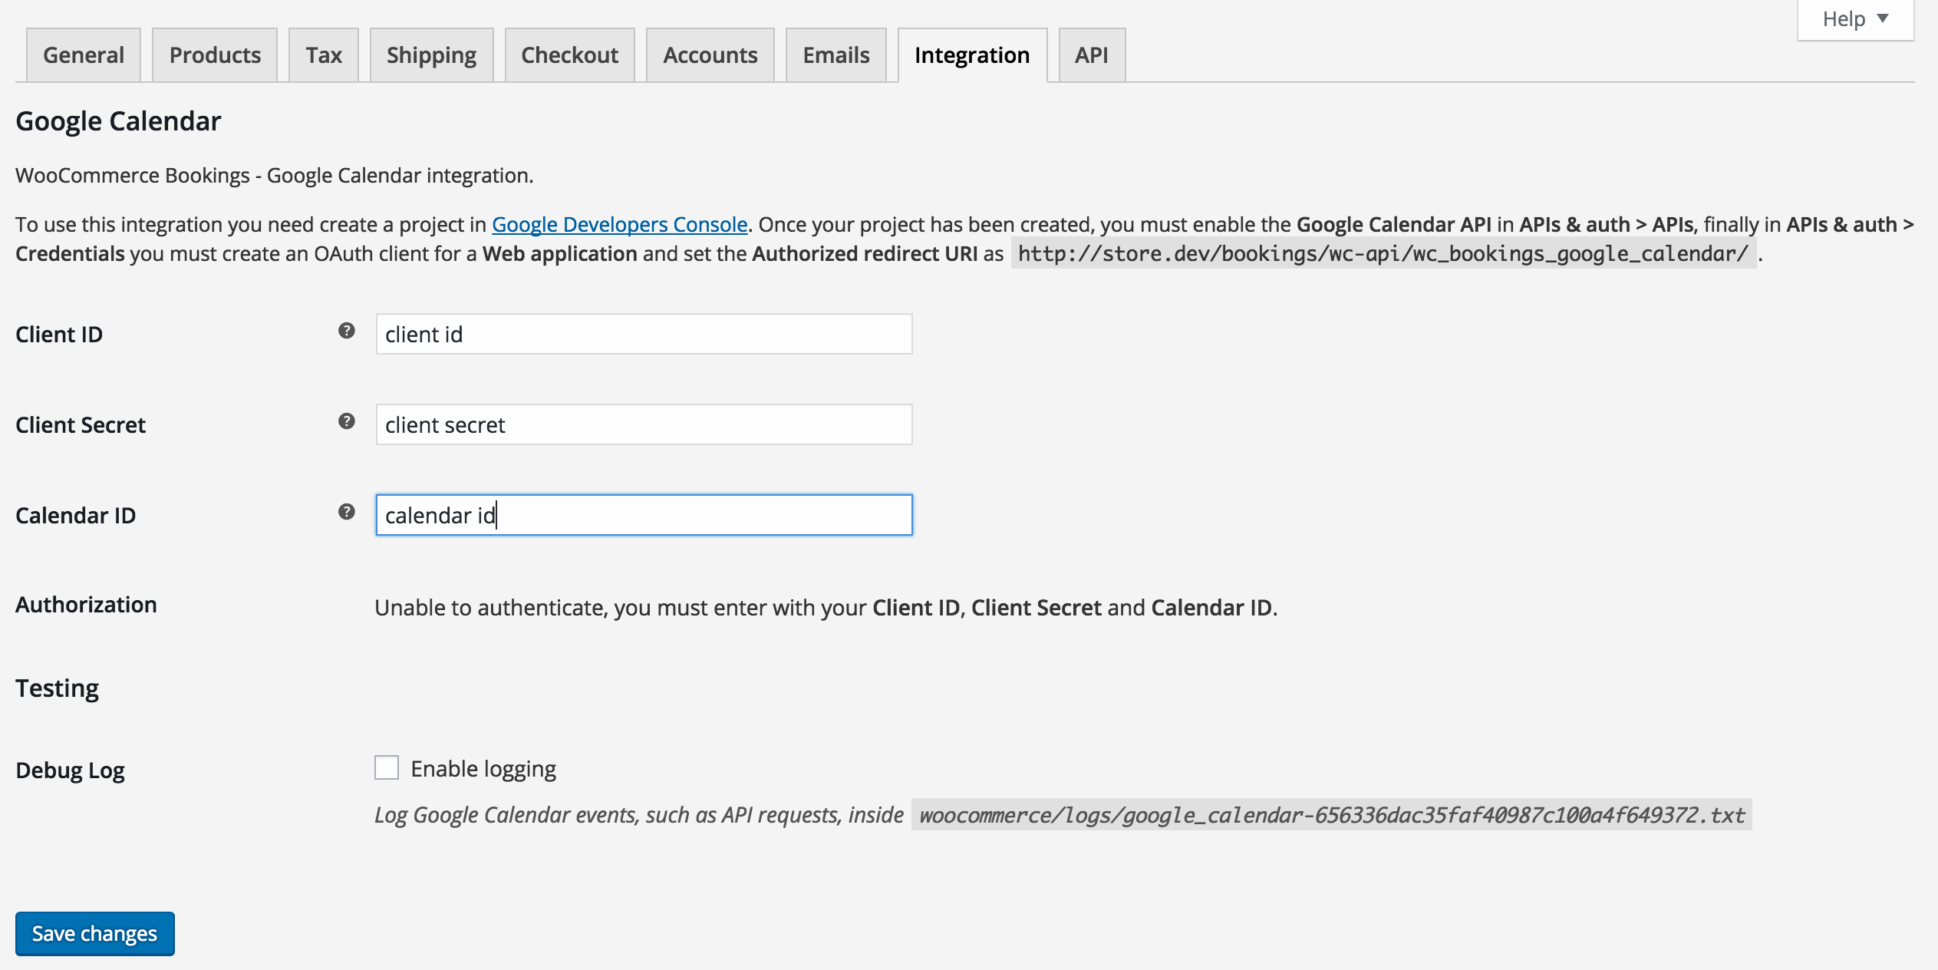Focus the Calendar ID text field

pos(643,515)
